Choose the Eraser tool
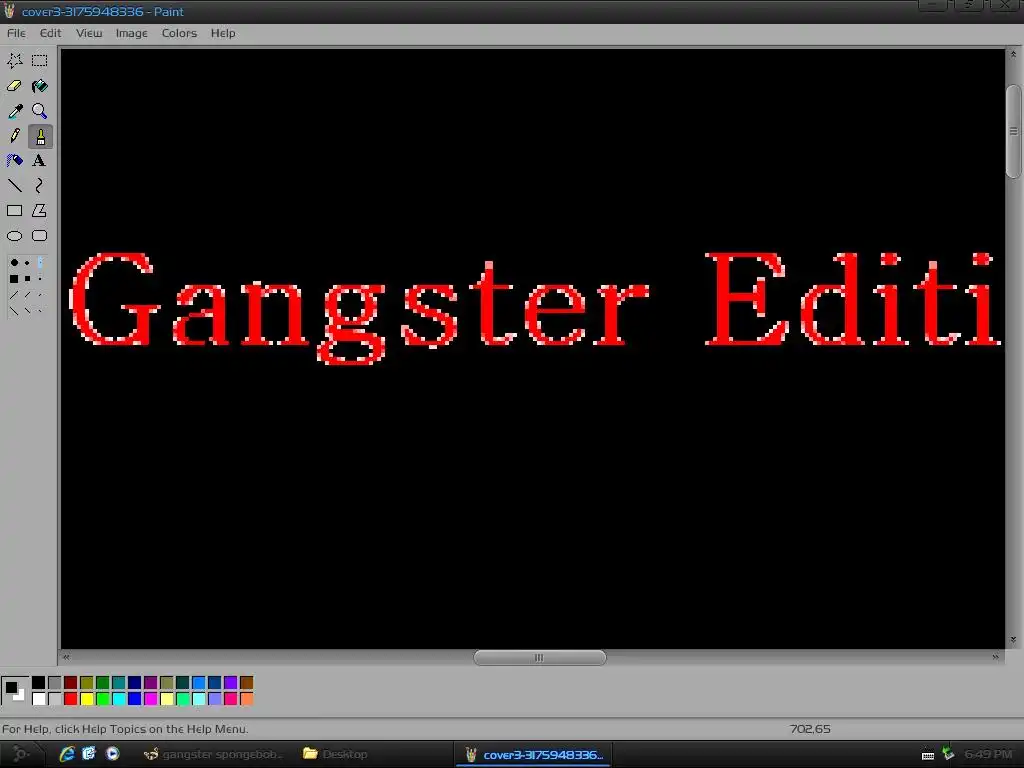The image size is (1024, 768). click(14, 86)
